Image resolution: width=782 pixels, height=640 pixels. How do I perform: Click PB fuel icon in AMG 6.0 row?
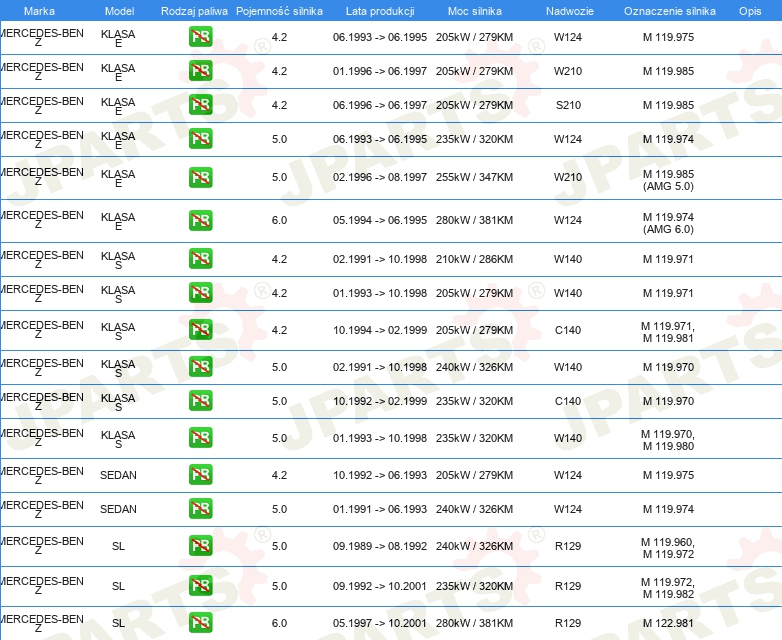click(x=200, y=220)
